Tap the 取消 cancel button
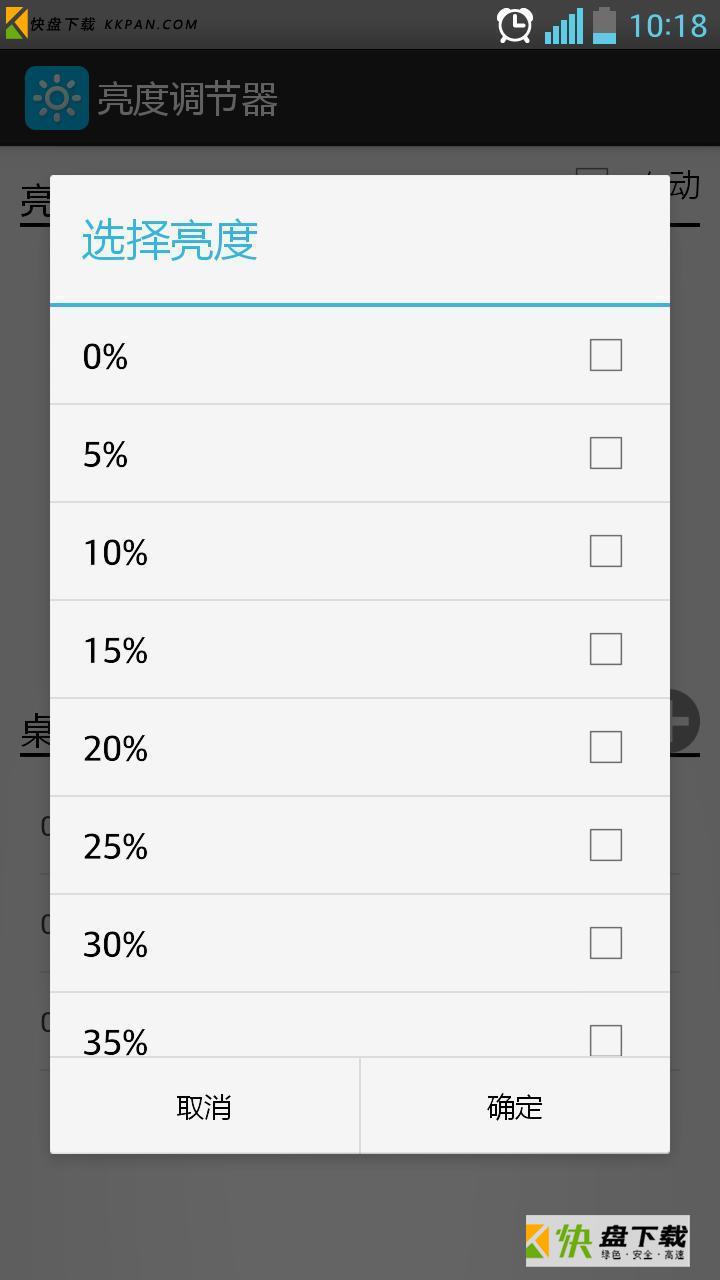Screen dimensions: 720x1280 click(205, 1106)
